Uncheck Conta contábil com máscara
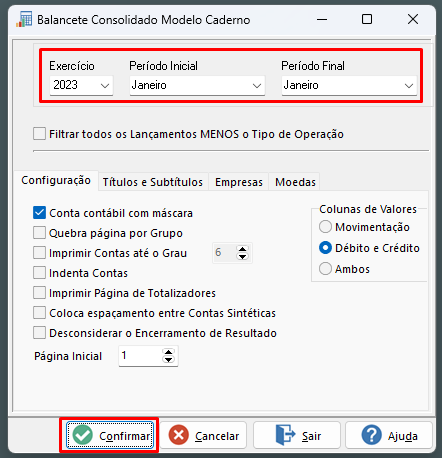The height and width of the screenshot is (458, 442). (x=39, y=213)
